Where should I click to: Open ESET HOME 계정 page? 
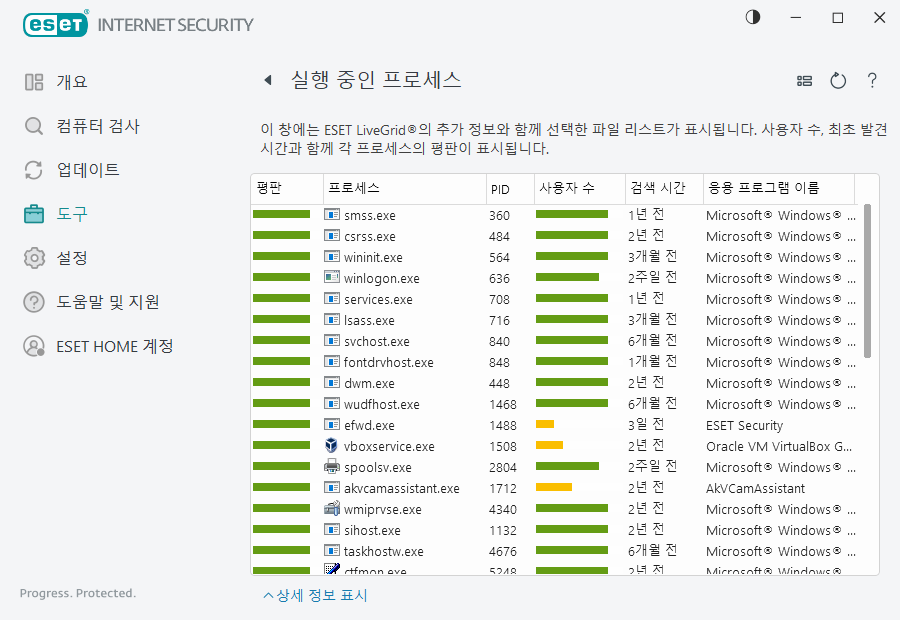[x=114, y=346]
